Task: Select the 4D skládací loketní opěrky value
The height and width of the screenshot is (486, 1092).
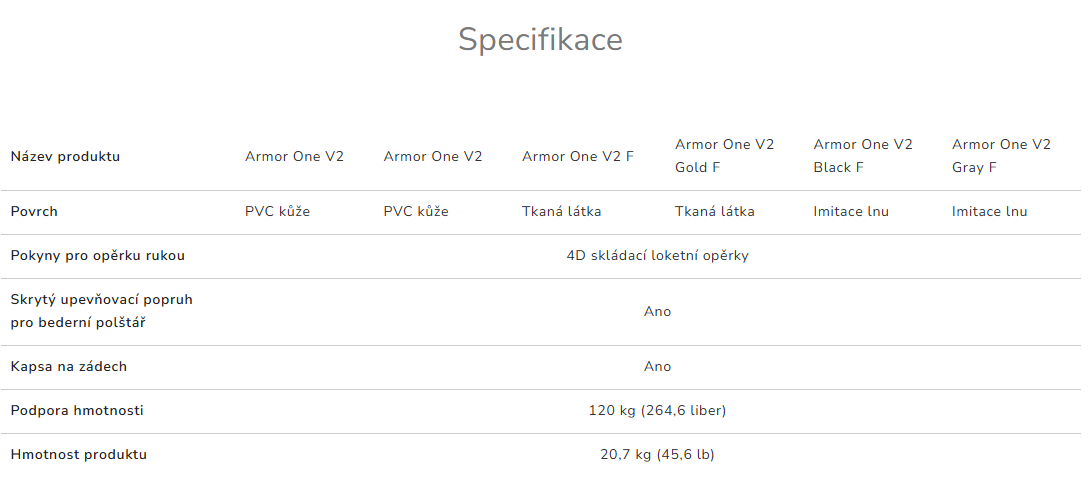Action: click(657, 255)
